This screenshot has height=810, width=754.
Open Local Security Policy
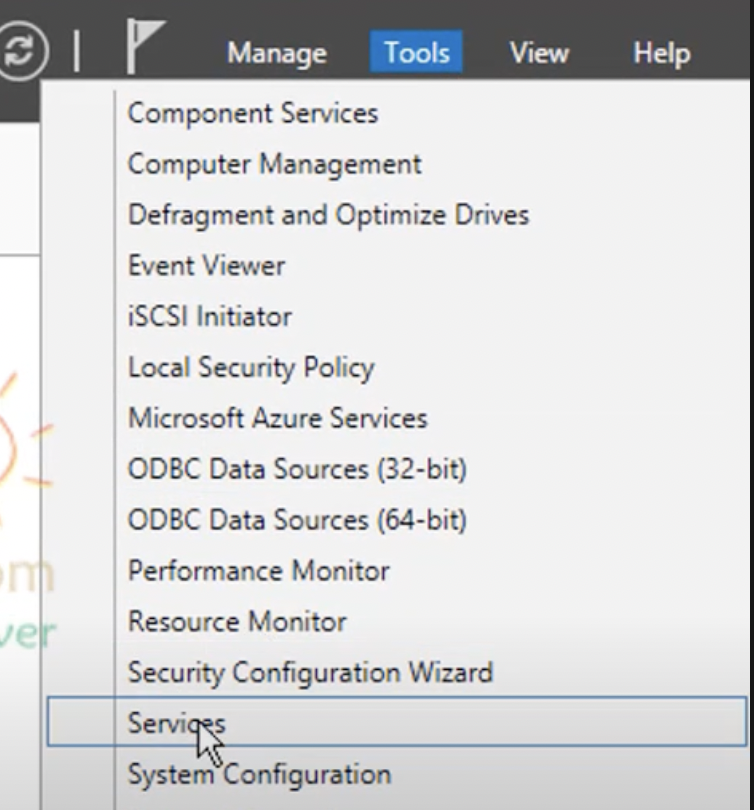pos(250,367)
